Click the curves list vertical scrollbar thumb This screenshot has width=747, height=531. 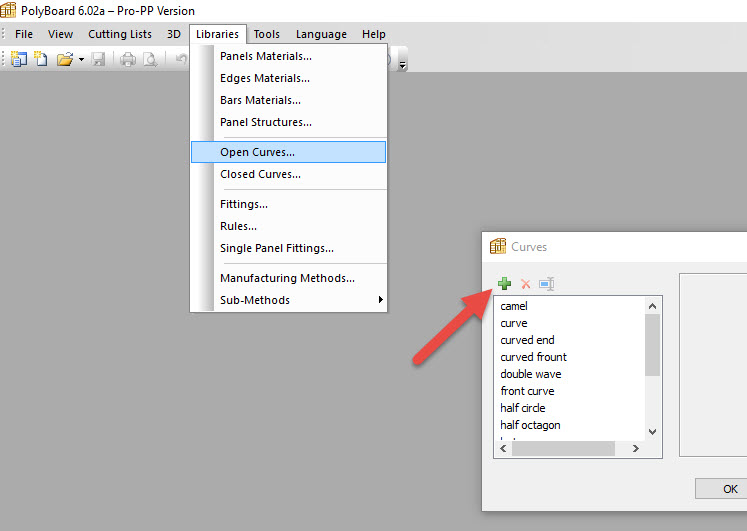pyautogui.click(x=653, y=345)
